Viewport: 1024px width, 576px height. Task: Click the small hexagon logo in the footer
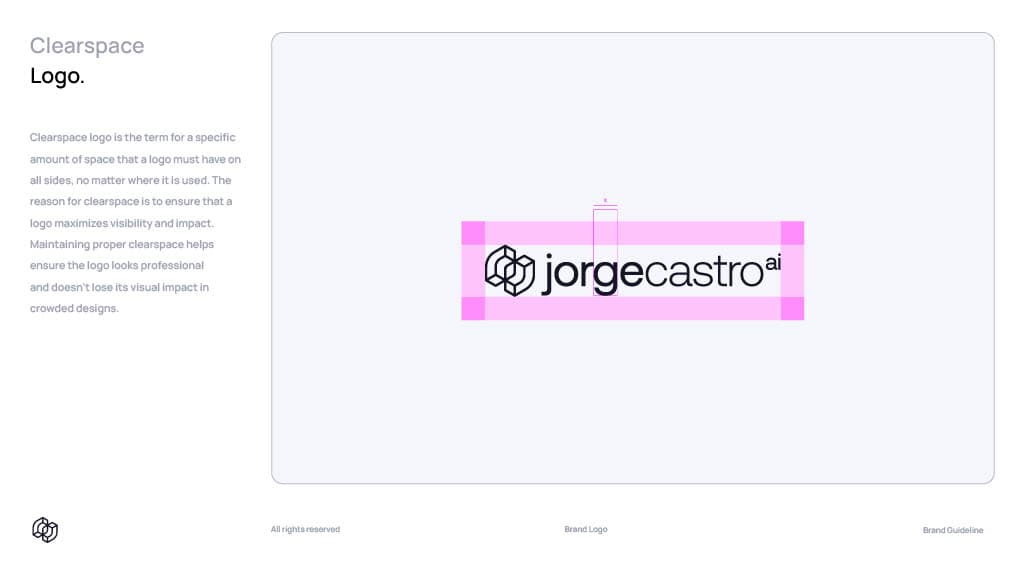pyautogui.click(x=45, y=530)
